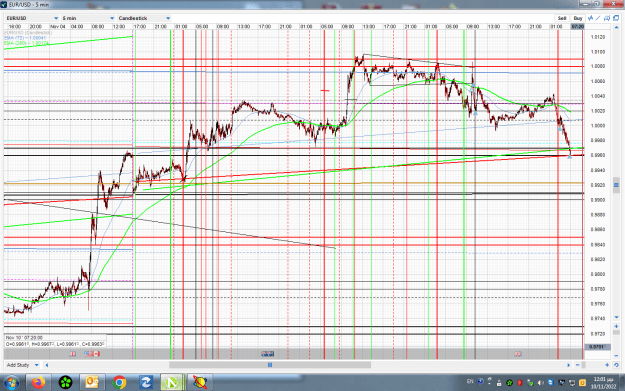Image resolution: width=625 pixels, height=391 pixels.
Task: Click the Sell button
Action: [562, 18]
